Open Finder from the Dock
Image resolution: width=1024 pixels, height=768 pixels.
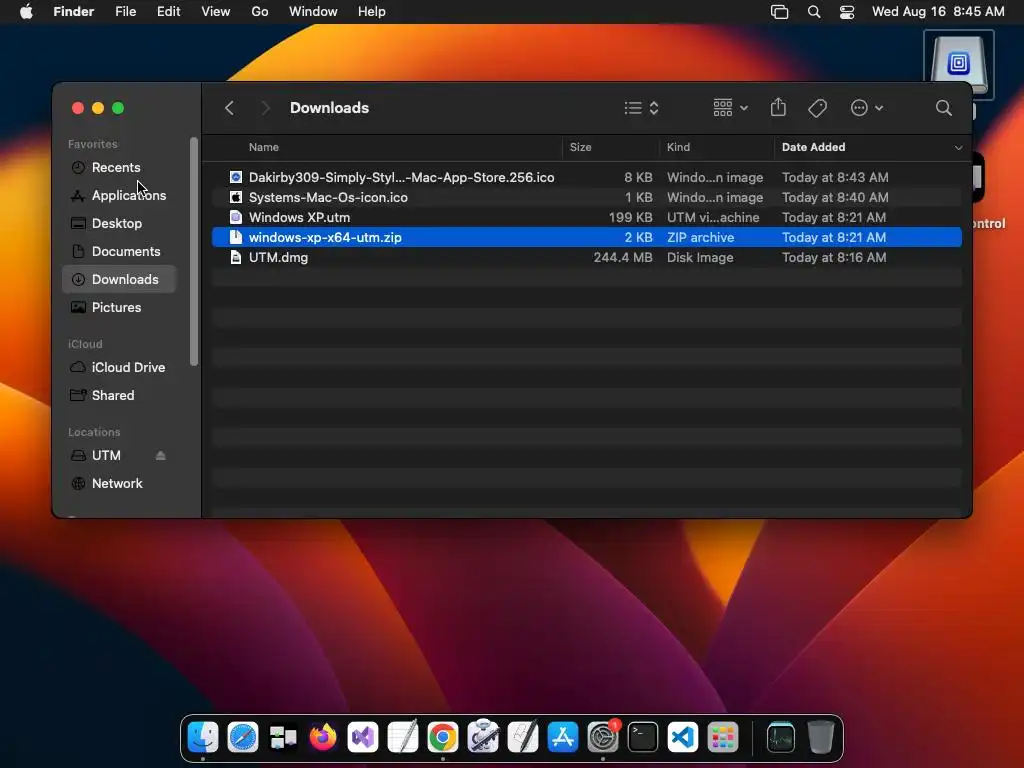[203, 737]
